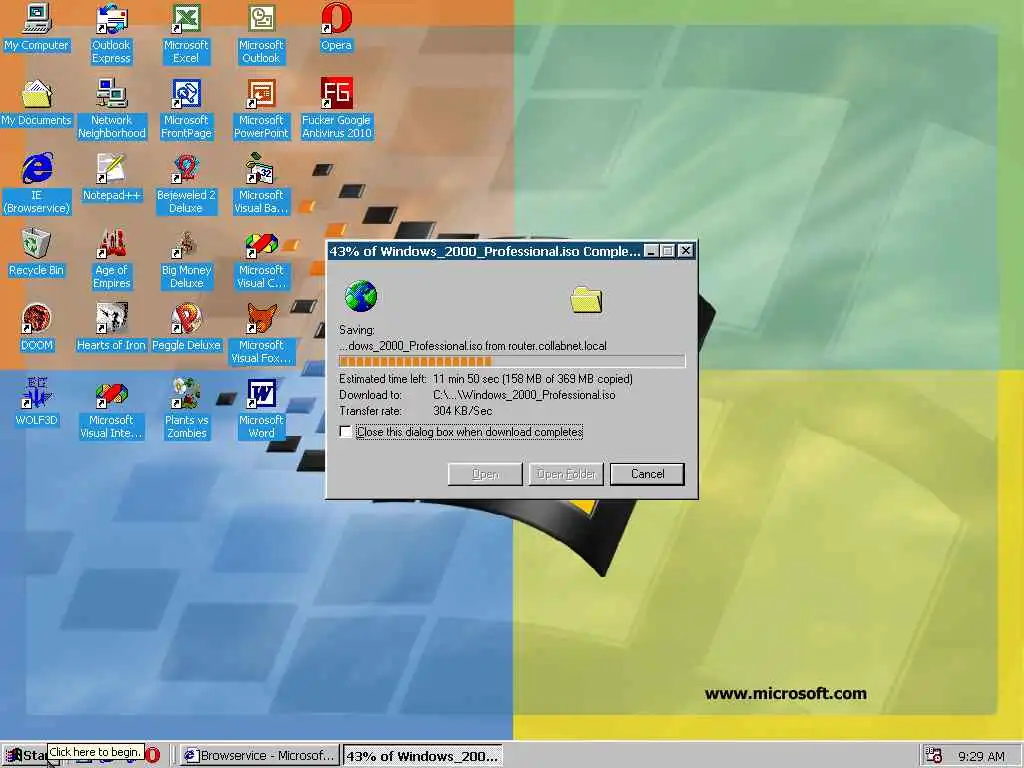Click the Hearts of Iron shortcut

coord(112,327)
